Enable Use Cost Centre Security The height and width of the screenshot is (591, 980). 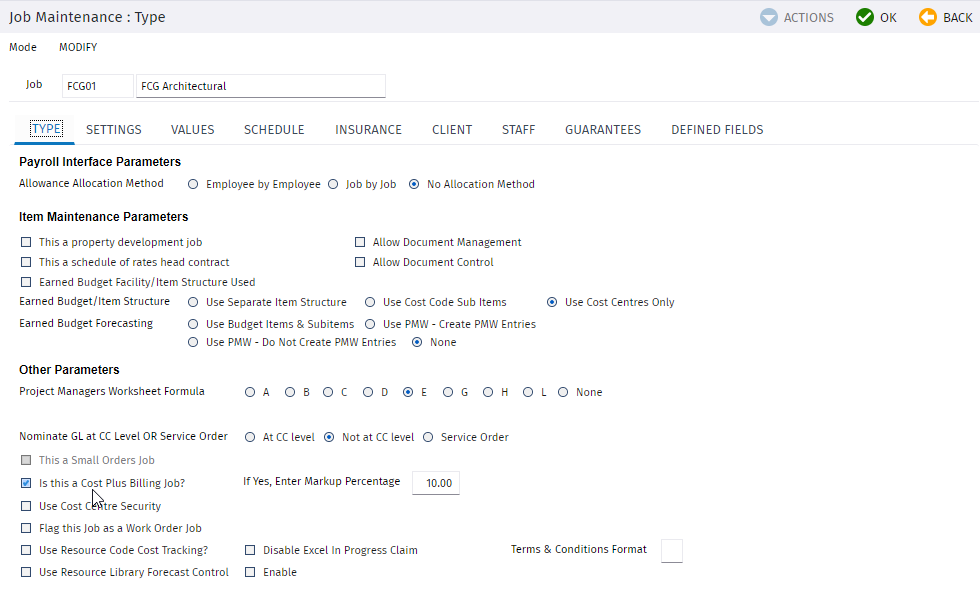tap(26, 506)
